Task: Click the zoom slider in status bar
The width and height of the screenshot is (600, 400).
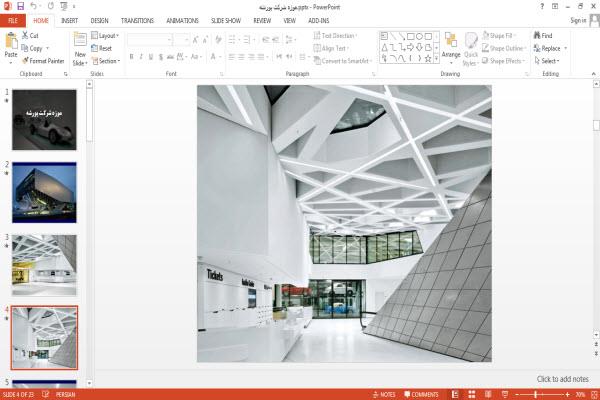Action: click(x=541, y=394)
